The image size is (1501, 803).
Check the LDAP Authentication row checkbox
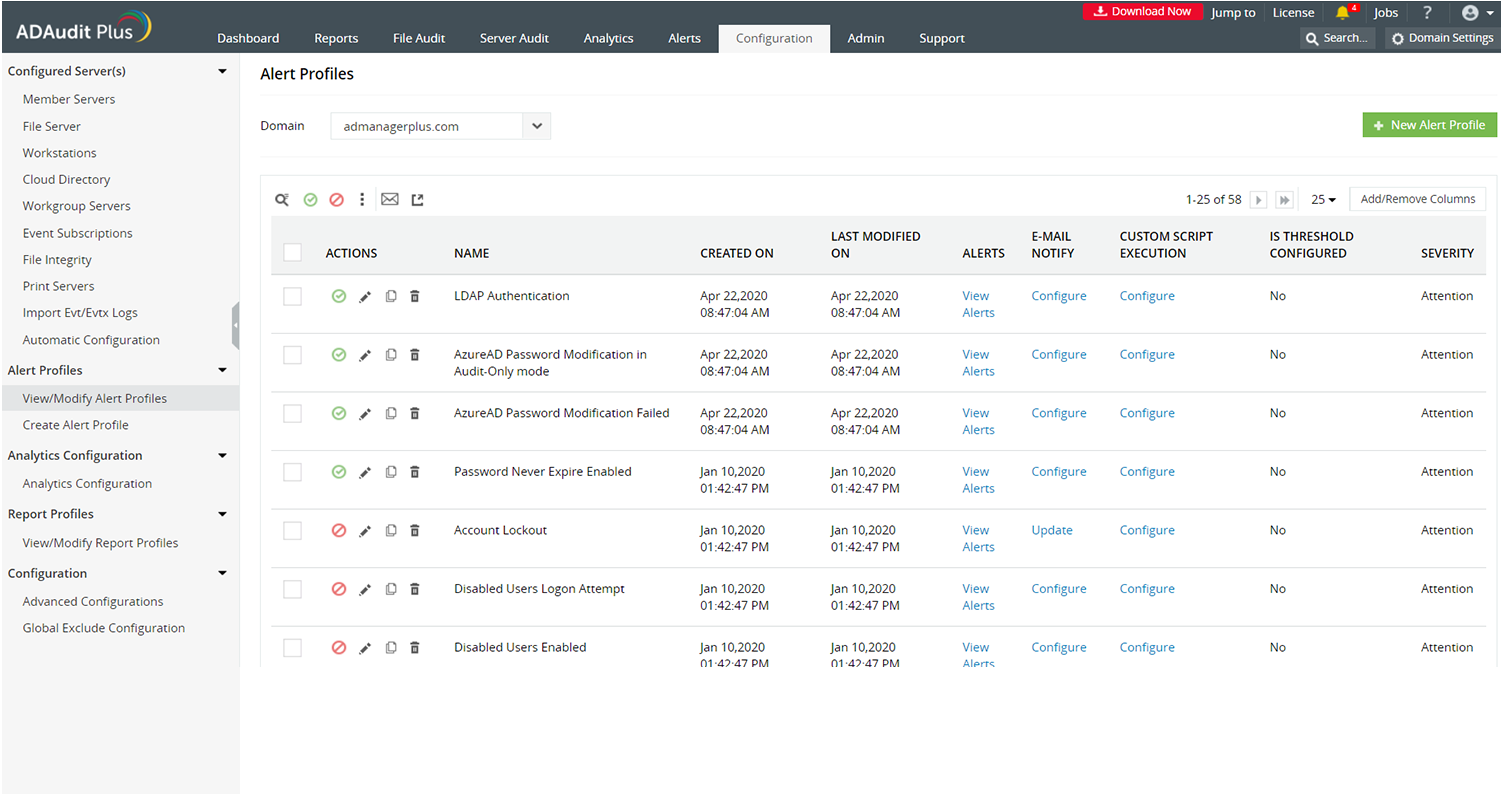point(292,297)
